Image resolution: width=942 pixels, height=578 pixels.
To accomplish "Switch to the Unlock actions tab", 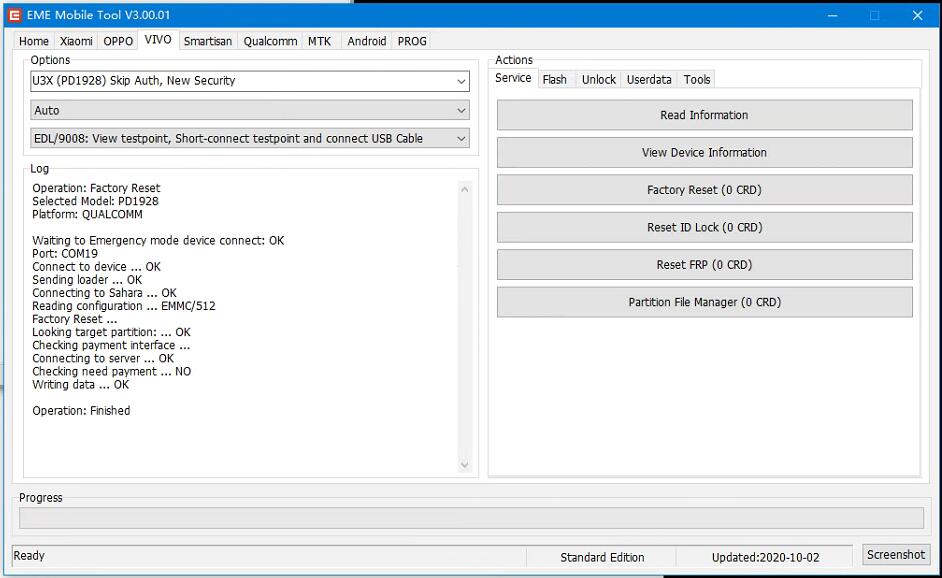I will click(599, 79).
